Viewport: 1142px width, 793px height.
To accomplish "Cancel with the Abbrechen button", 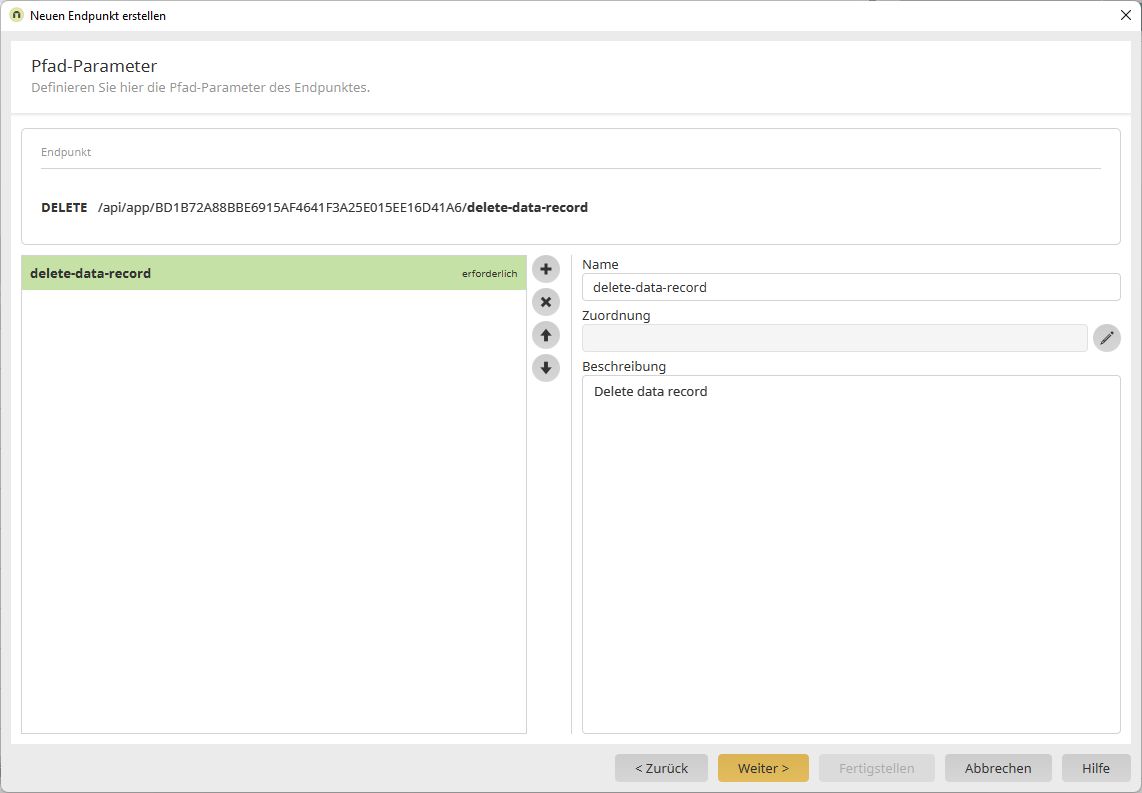I will [x=998, y=768].
